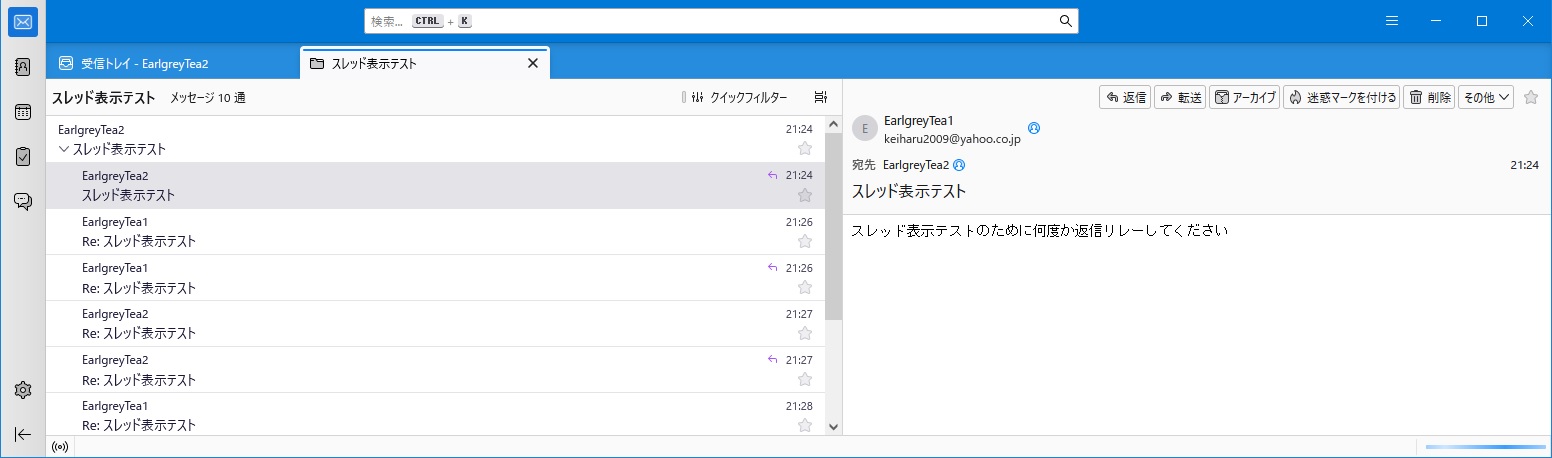Click the global search field
This screenshot has width=1552, height=458.
[x=720, y=21]
